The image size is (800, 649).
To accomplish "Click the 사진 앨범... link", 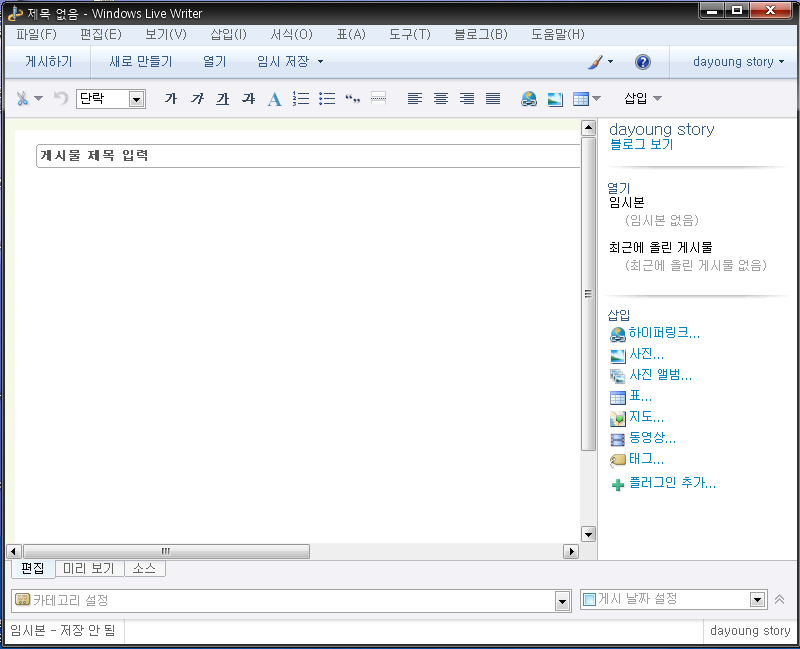I will [661, 375].
